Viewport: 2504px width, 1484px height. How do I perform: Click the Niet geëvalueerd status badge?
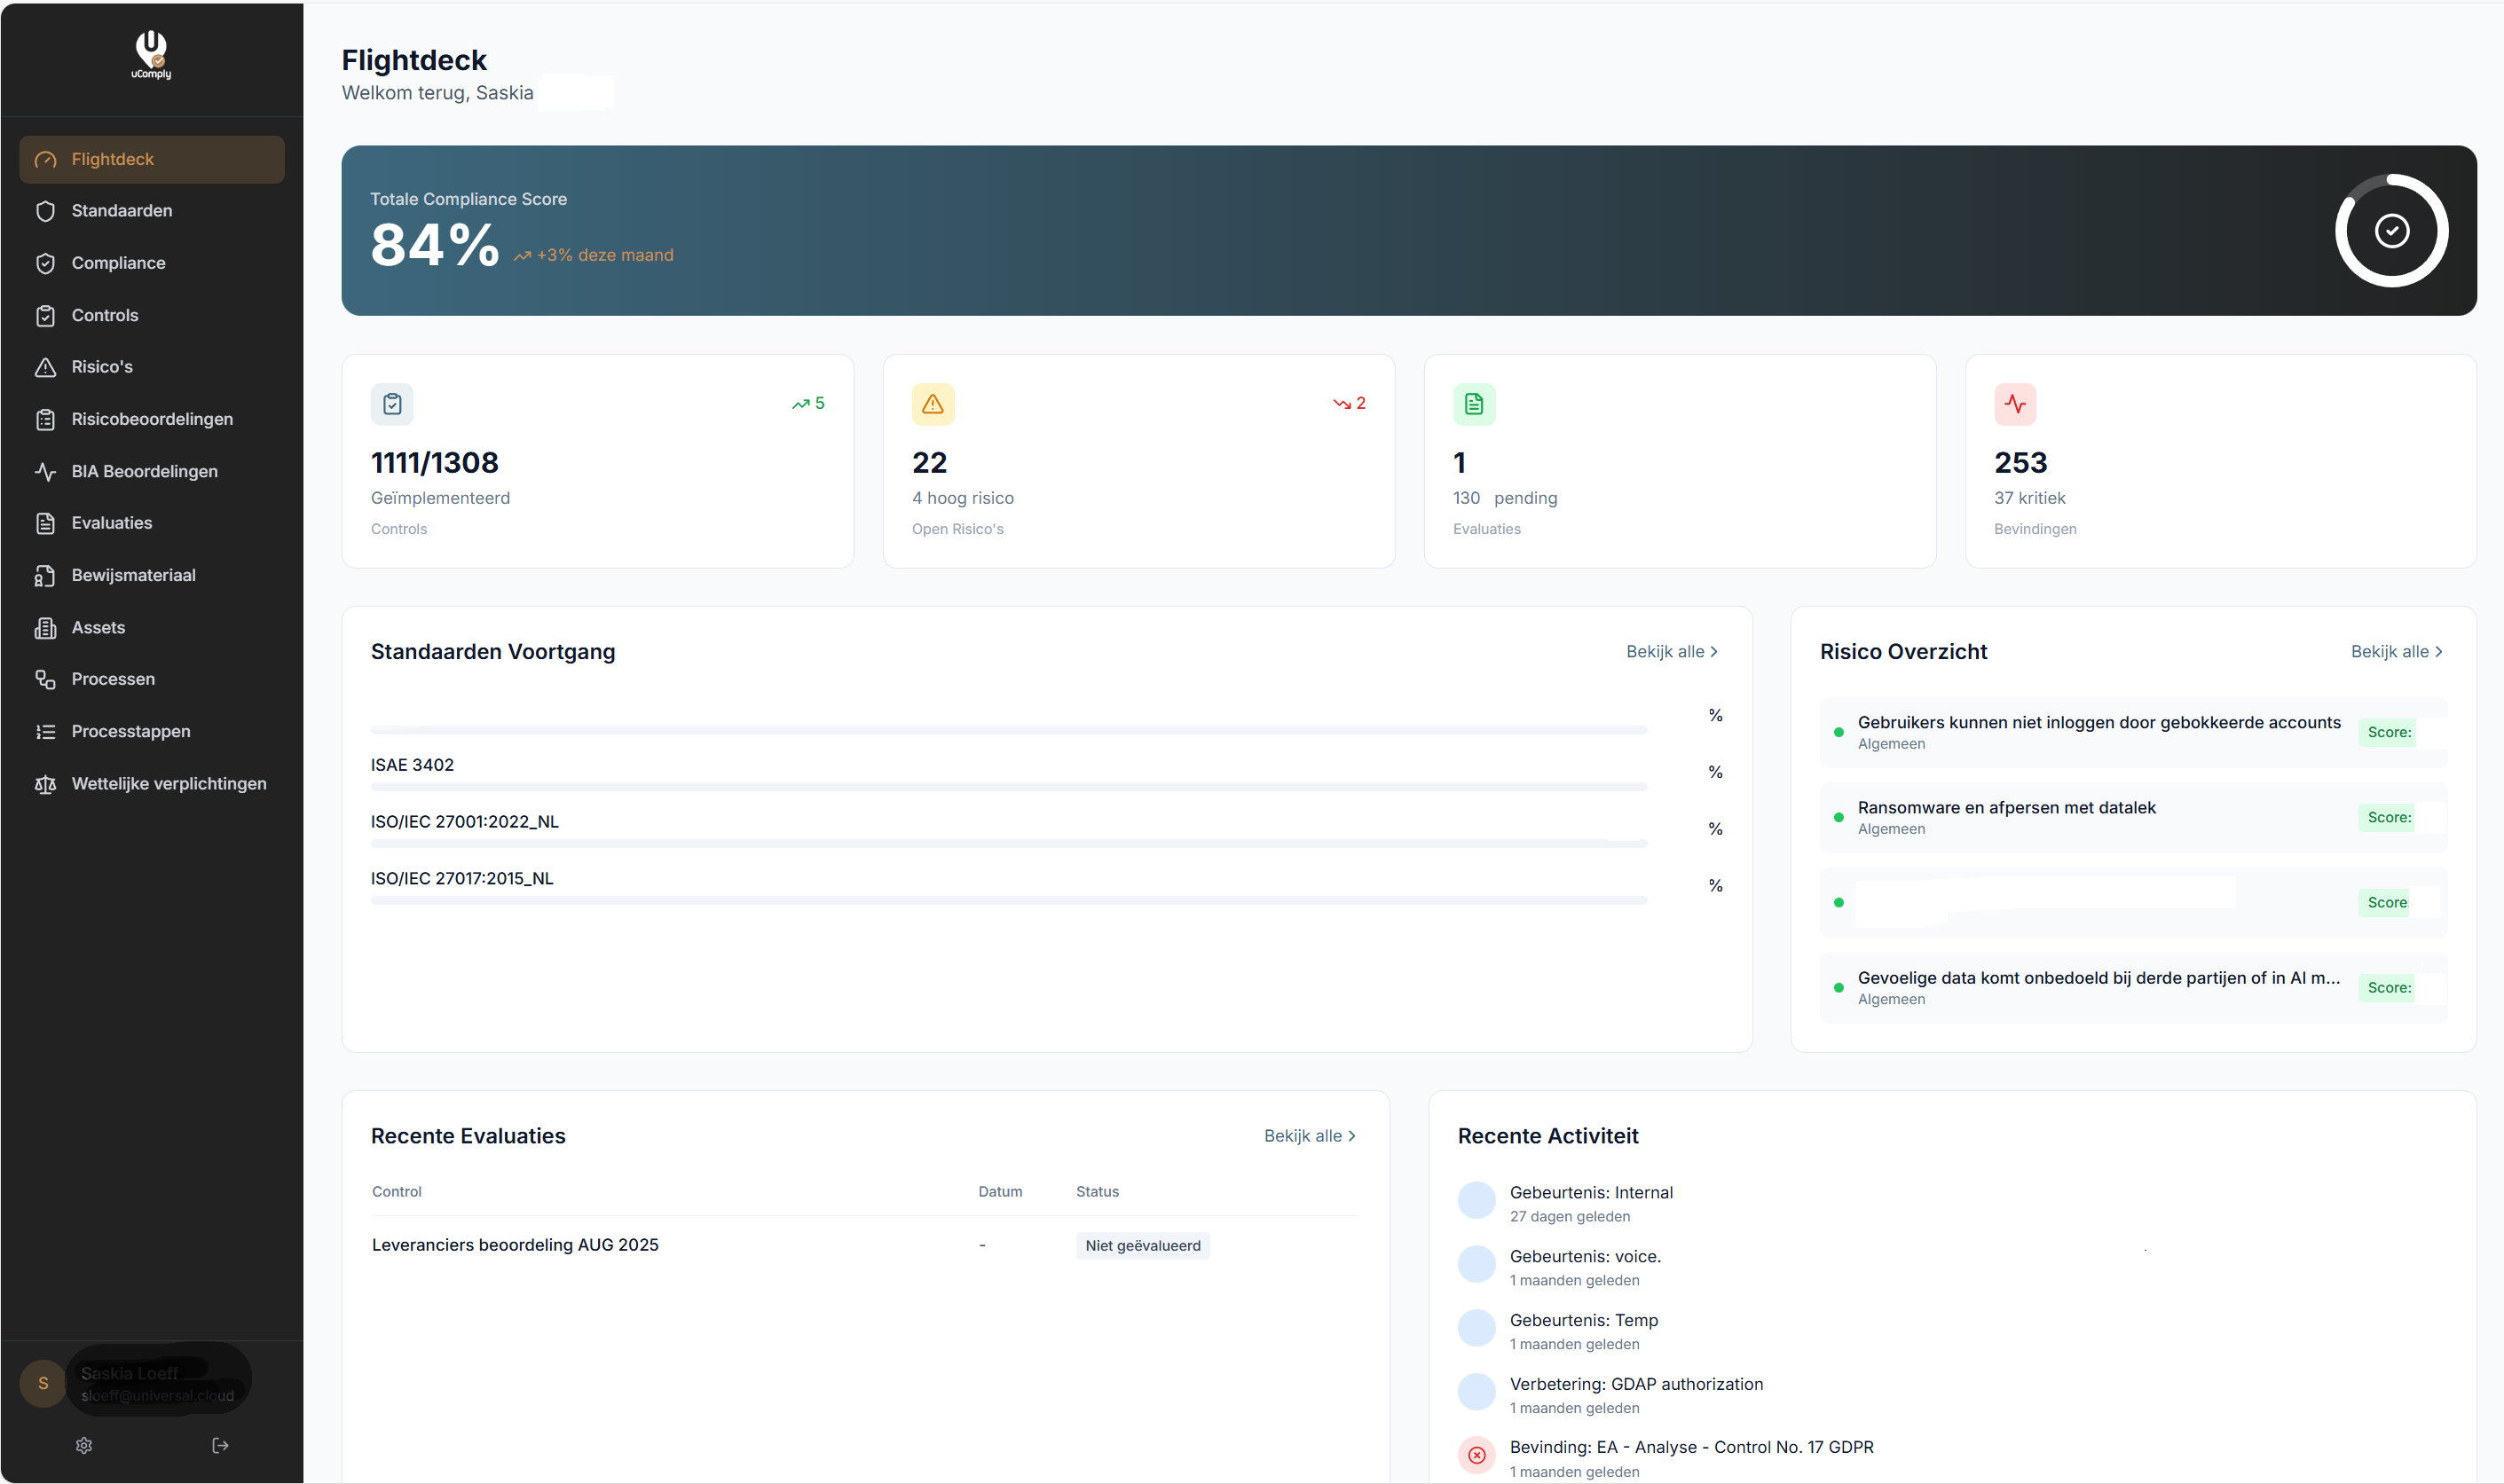click(x=1142, y=1245)
